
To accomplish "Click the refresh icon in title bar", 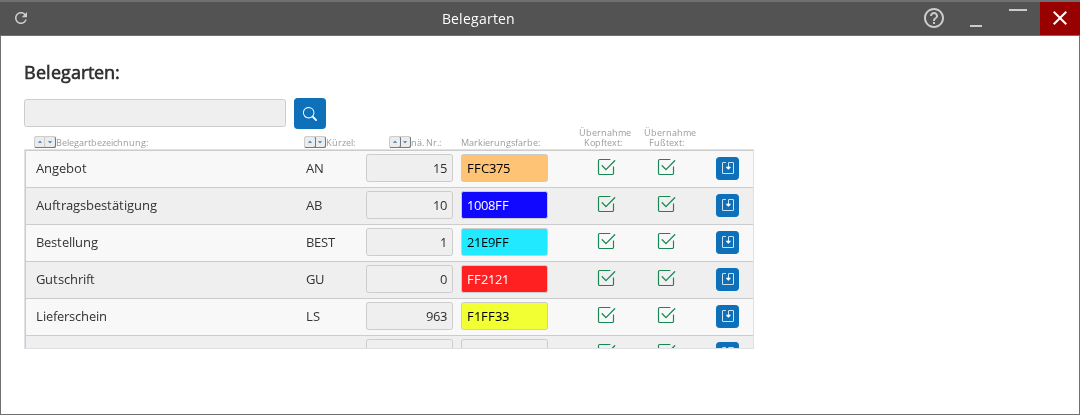I will tap(21, 18).
